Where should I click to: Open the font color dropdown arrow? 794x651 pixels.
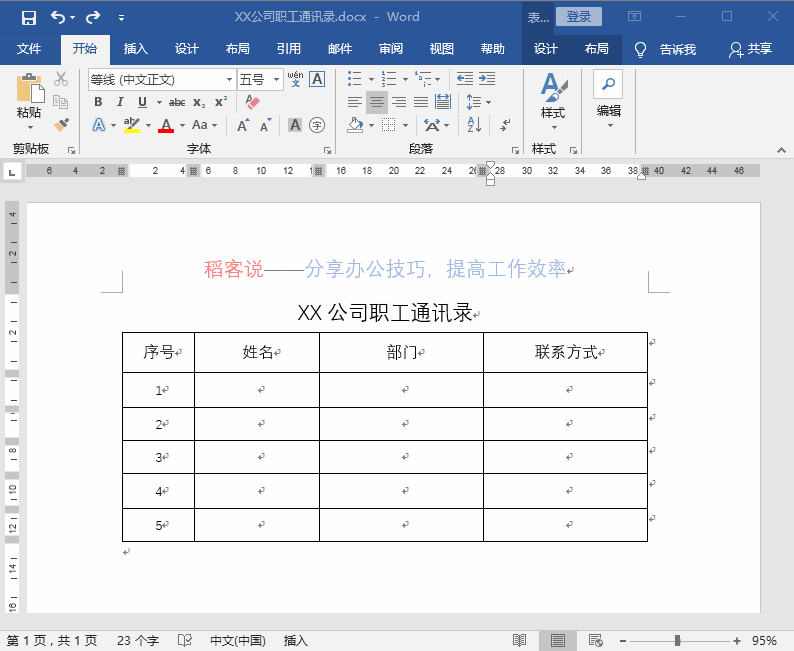(x=182, y=125)
